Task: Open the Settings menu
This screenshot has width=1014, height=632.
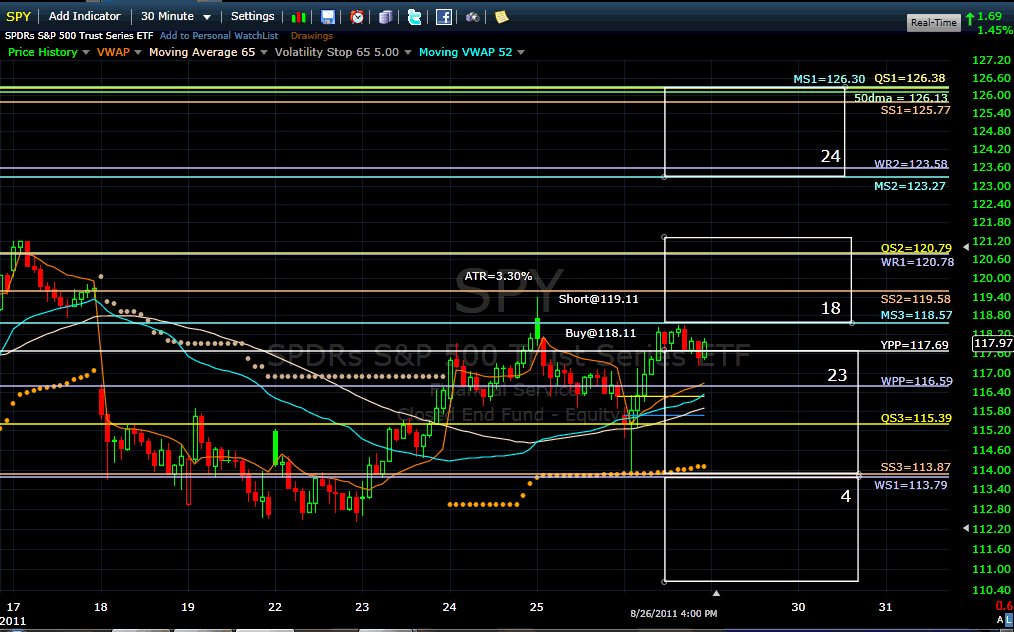Action: [x=252, y=16]
